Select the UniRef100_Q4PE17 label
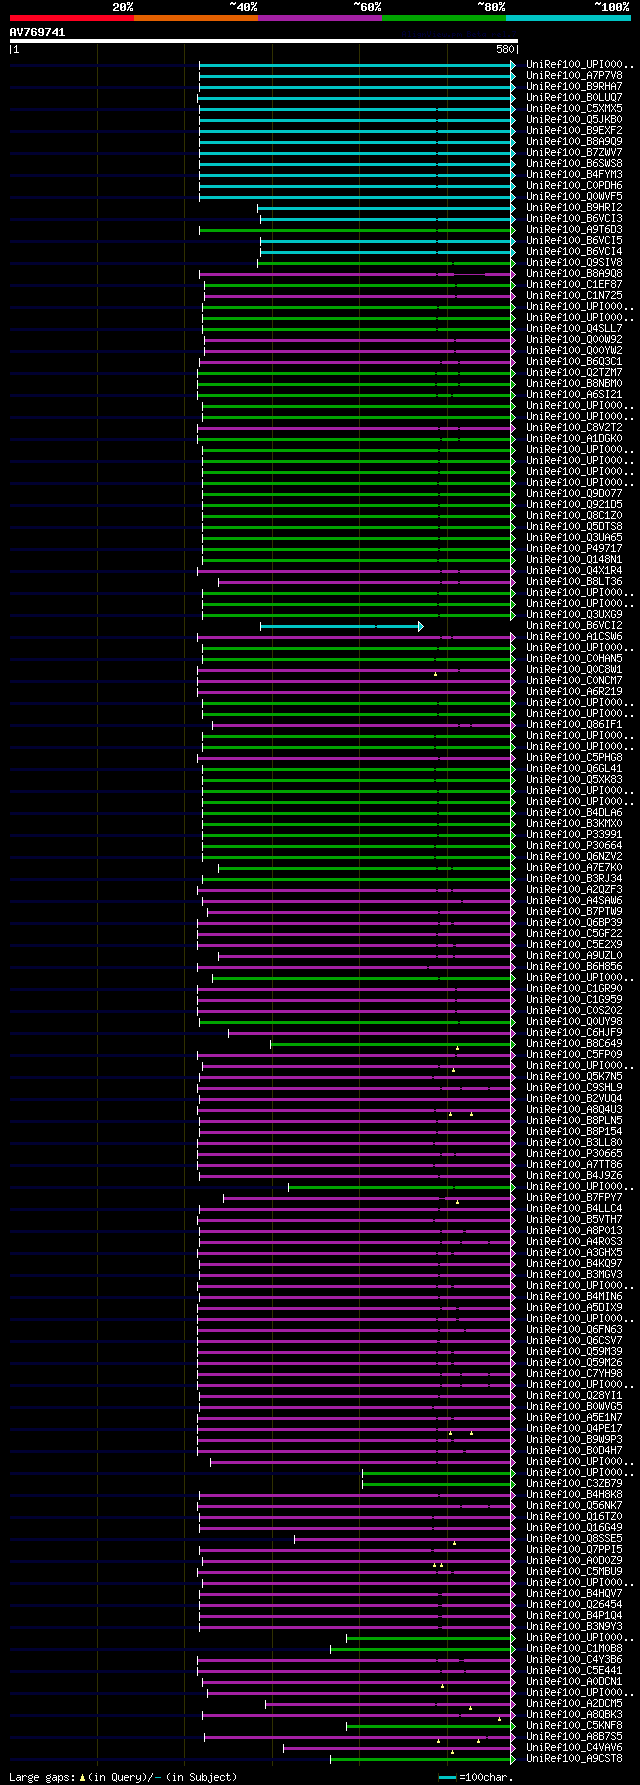The width and height of the screenshot is (640, 1785). point(574,1428)
